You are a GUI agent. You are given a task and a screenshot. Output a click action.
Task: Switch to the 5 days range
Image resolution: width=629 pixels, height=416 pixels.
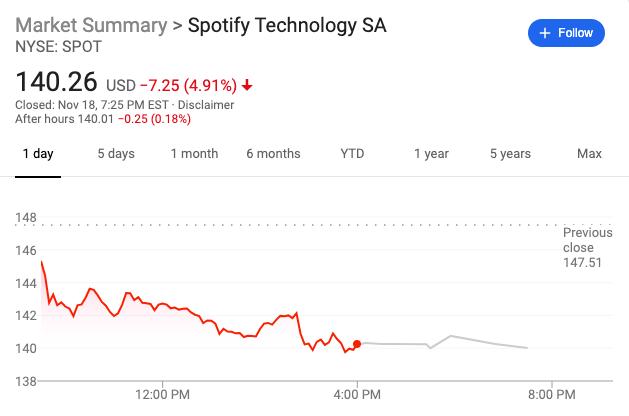[116, 154]
